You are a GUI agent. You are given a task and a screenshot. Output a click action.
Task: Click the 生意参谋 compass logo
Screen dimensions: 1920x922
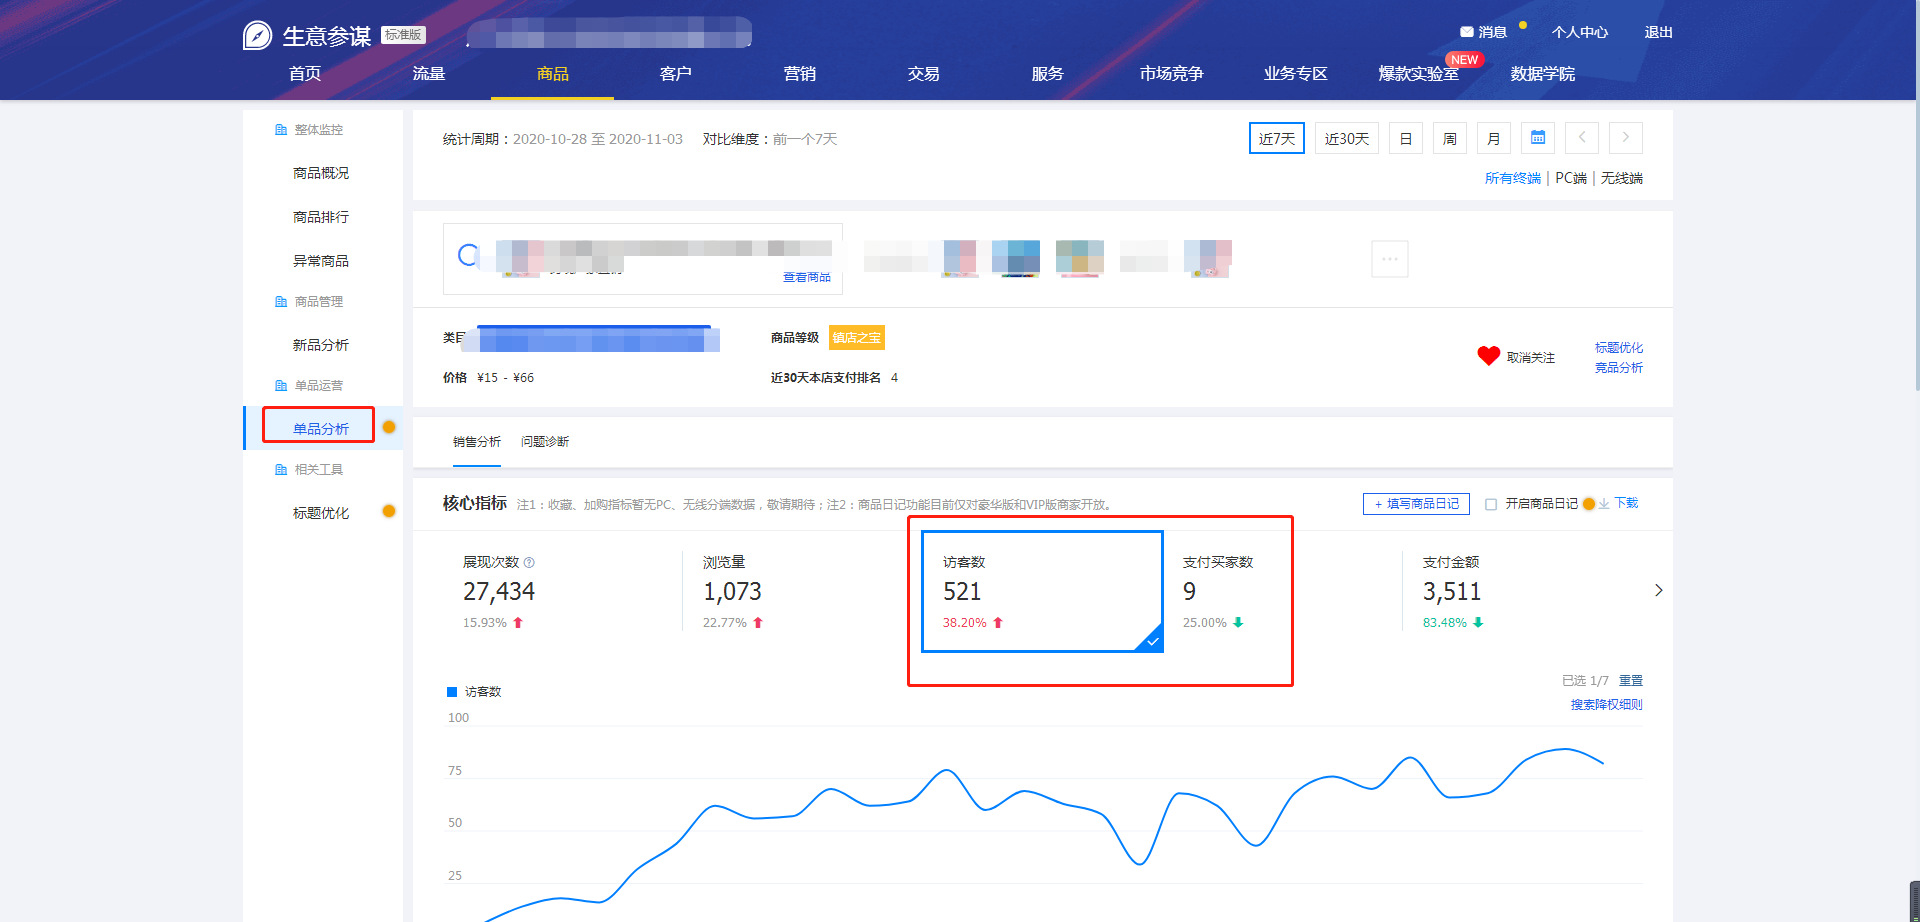click(257, 36)
